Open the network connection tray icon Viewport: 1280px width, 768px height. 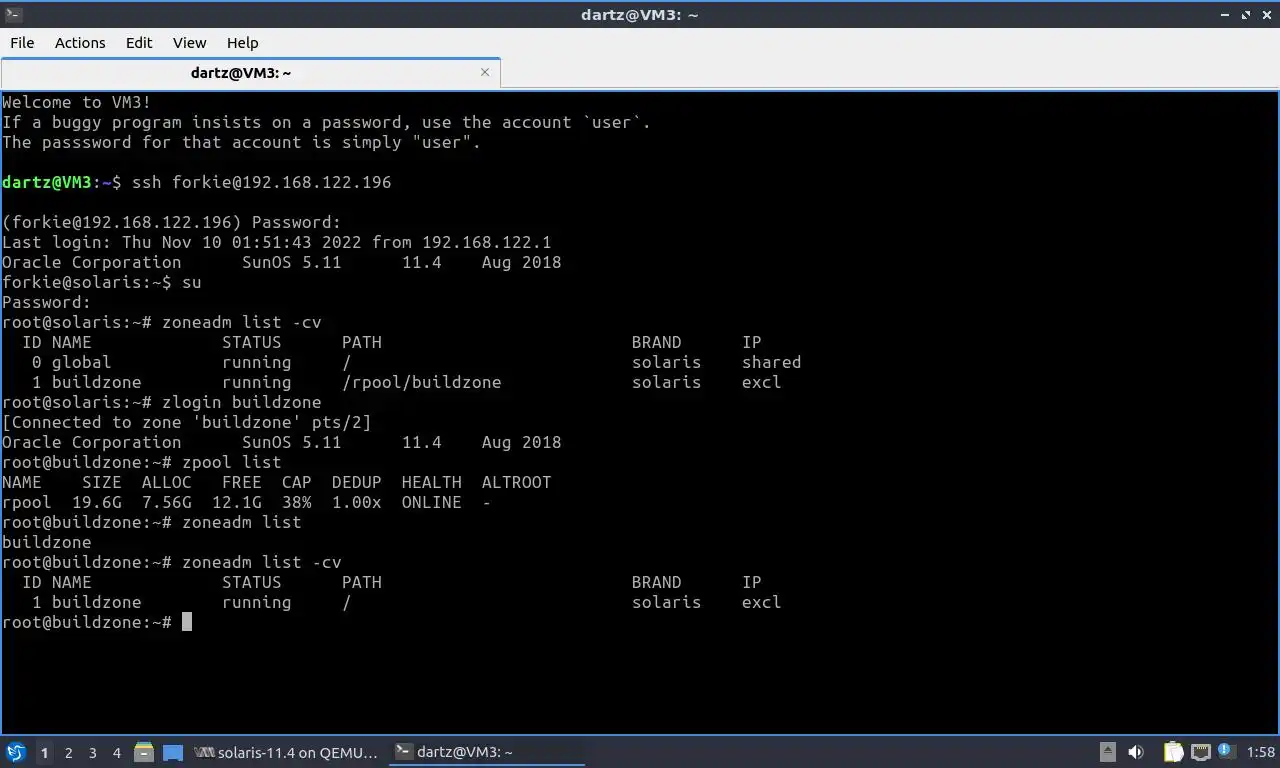[x=1200, y=752]
